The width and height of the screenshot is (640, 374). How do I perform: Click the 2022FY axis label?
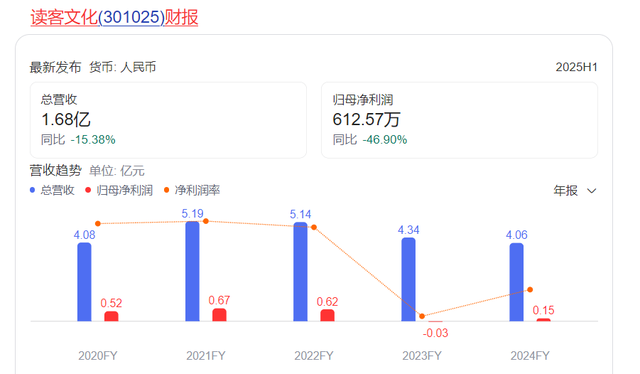pyautogui.click(x=314, y=356)
